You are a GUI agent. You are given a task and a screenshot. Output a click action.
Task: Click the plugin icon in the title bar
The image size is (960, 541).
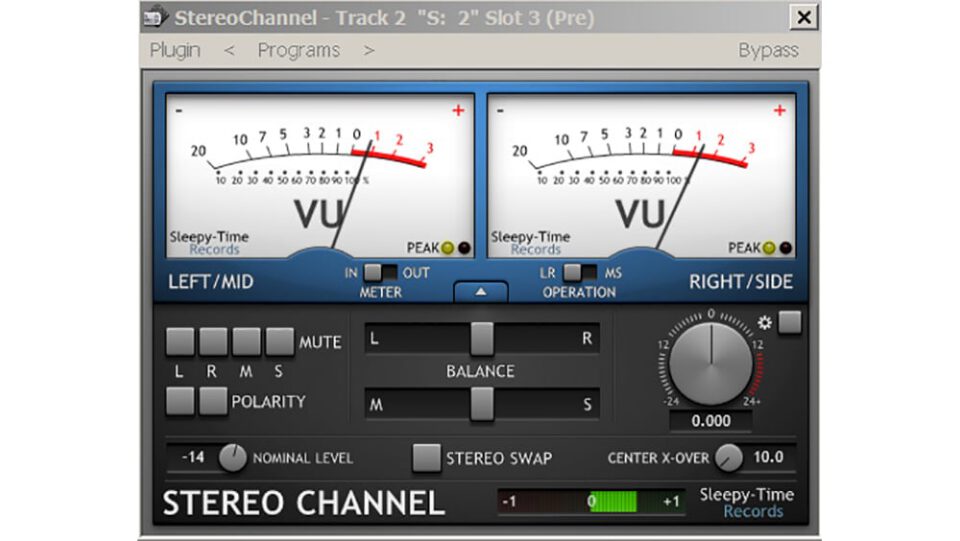tap(155, 17)
